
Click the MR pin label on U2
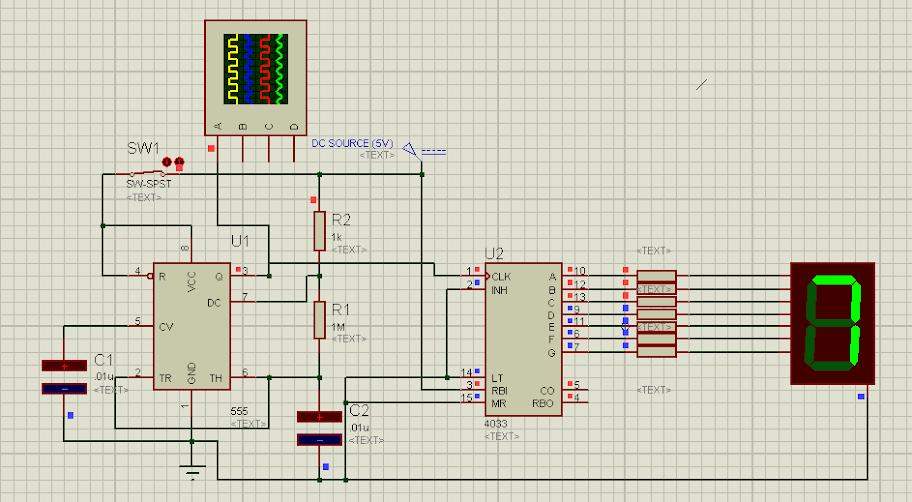coord(498,404)
